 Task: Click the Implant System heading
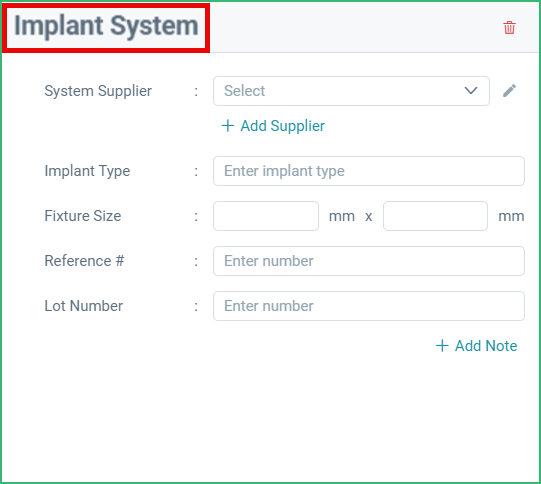click(x=106, y=26)
